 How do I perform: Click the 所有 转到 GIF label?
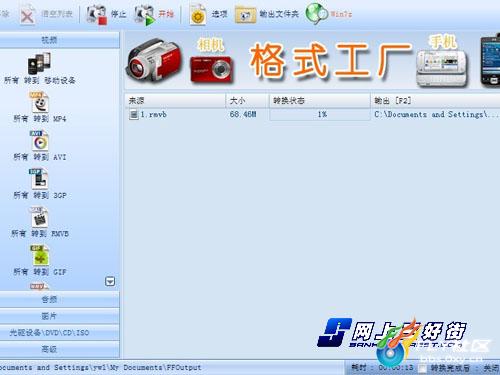(40, 272)
